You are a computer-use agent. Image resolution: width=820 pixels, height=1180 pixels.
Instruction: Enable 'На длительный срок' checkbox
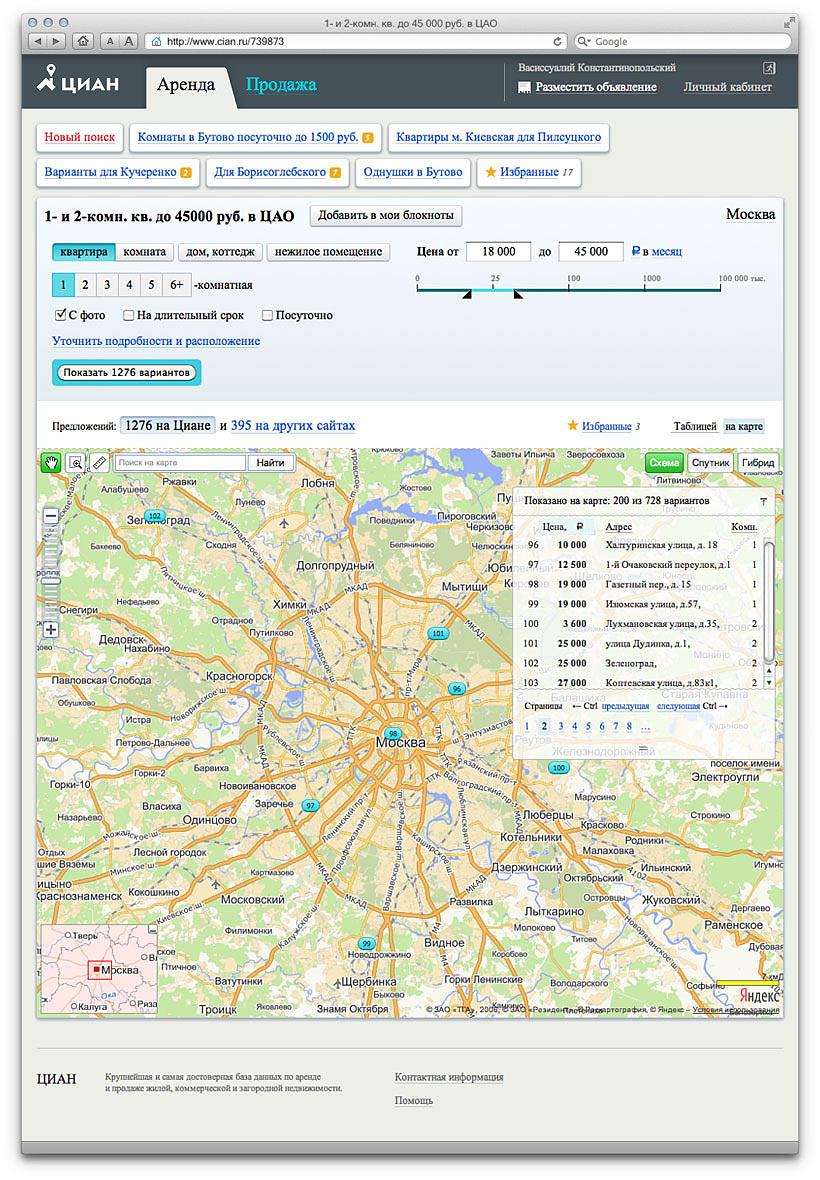click(x=129, y=315)
